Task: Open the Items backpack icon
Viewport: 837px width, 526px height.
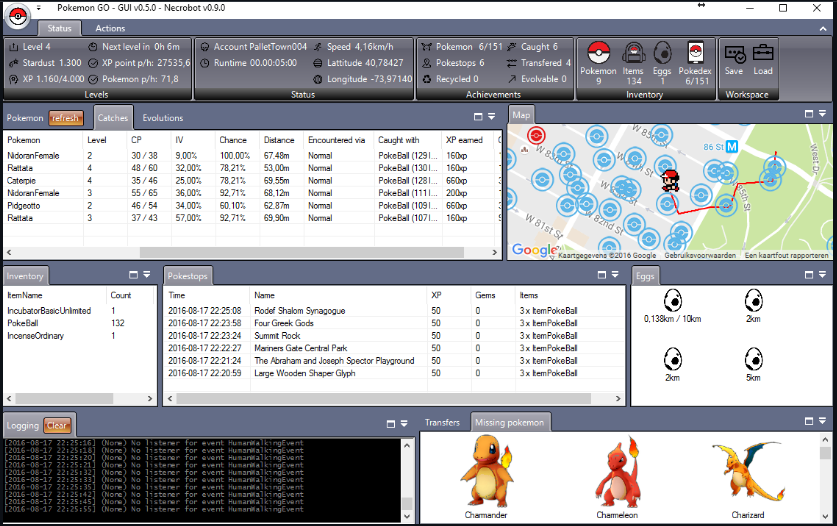Action: point(633,53)
